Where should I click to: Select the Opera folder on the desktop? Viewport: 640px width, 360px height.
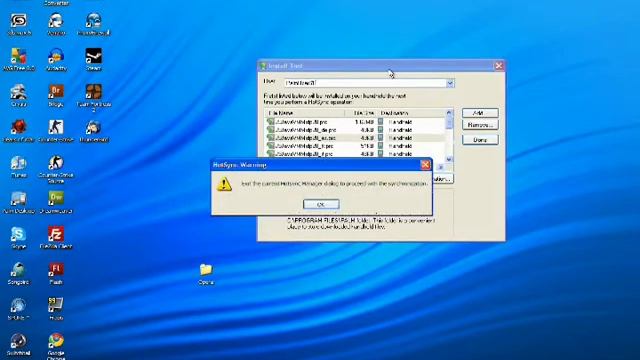206,274
